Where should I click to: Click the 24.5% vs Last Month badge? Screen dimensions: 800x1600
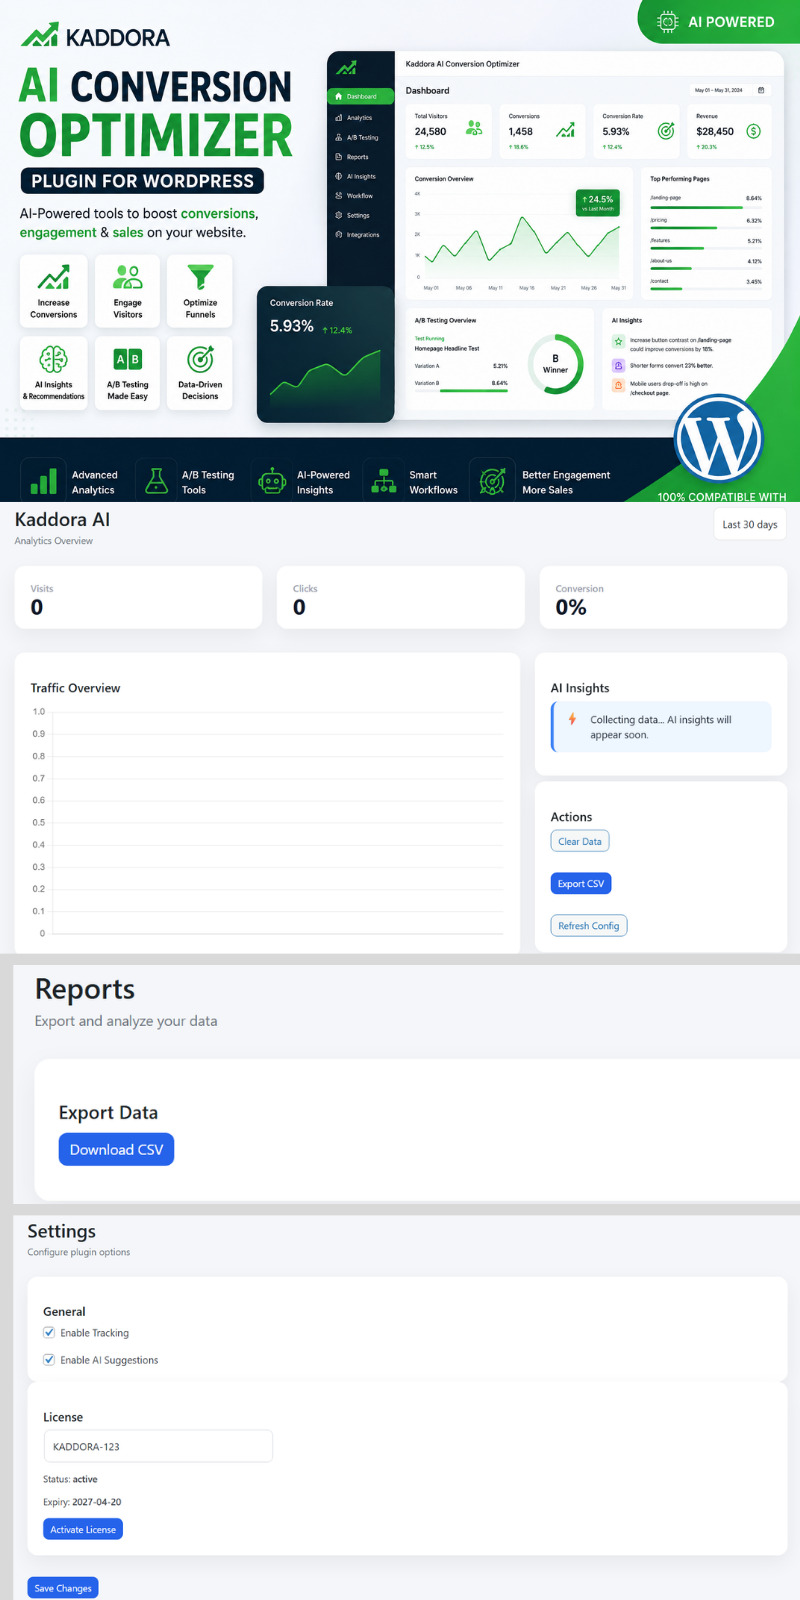pyautogui.click(x=598, y=203)
